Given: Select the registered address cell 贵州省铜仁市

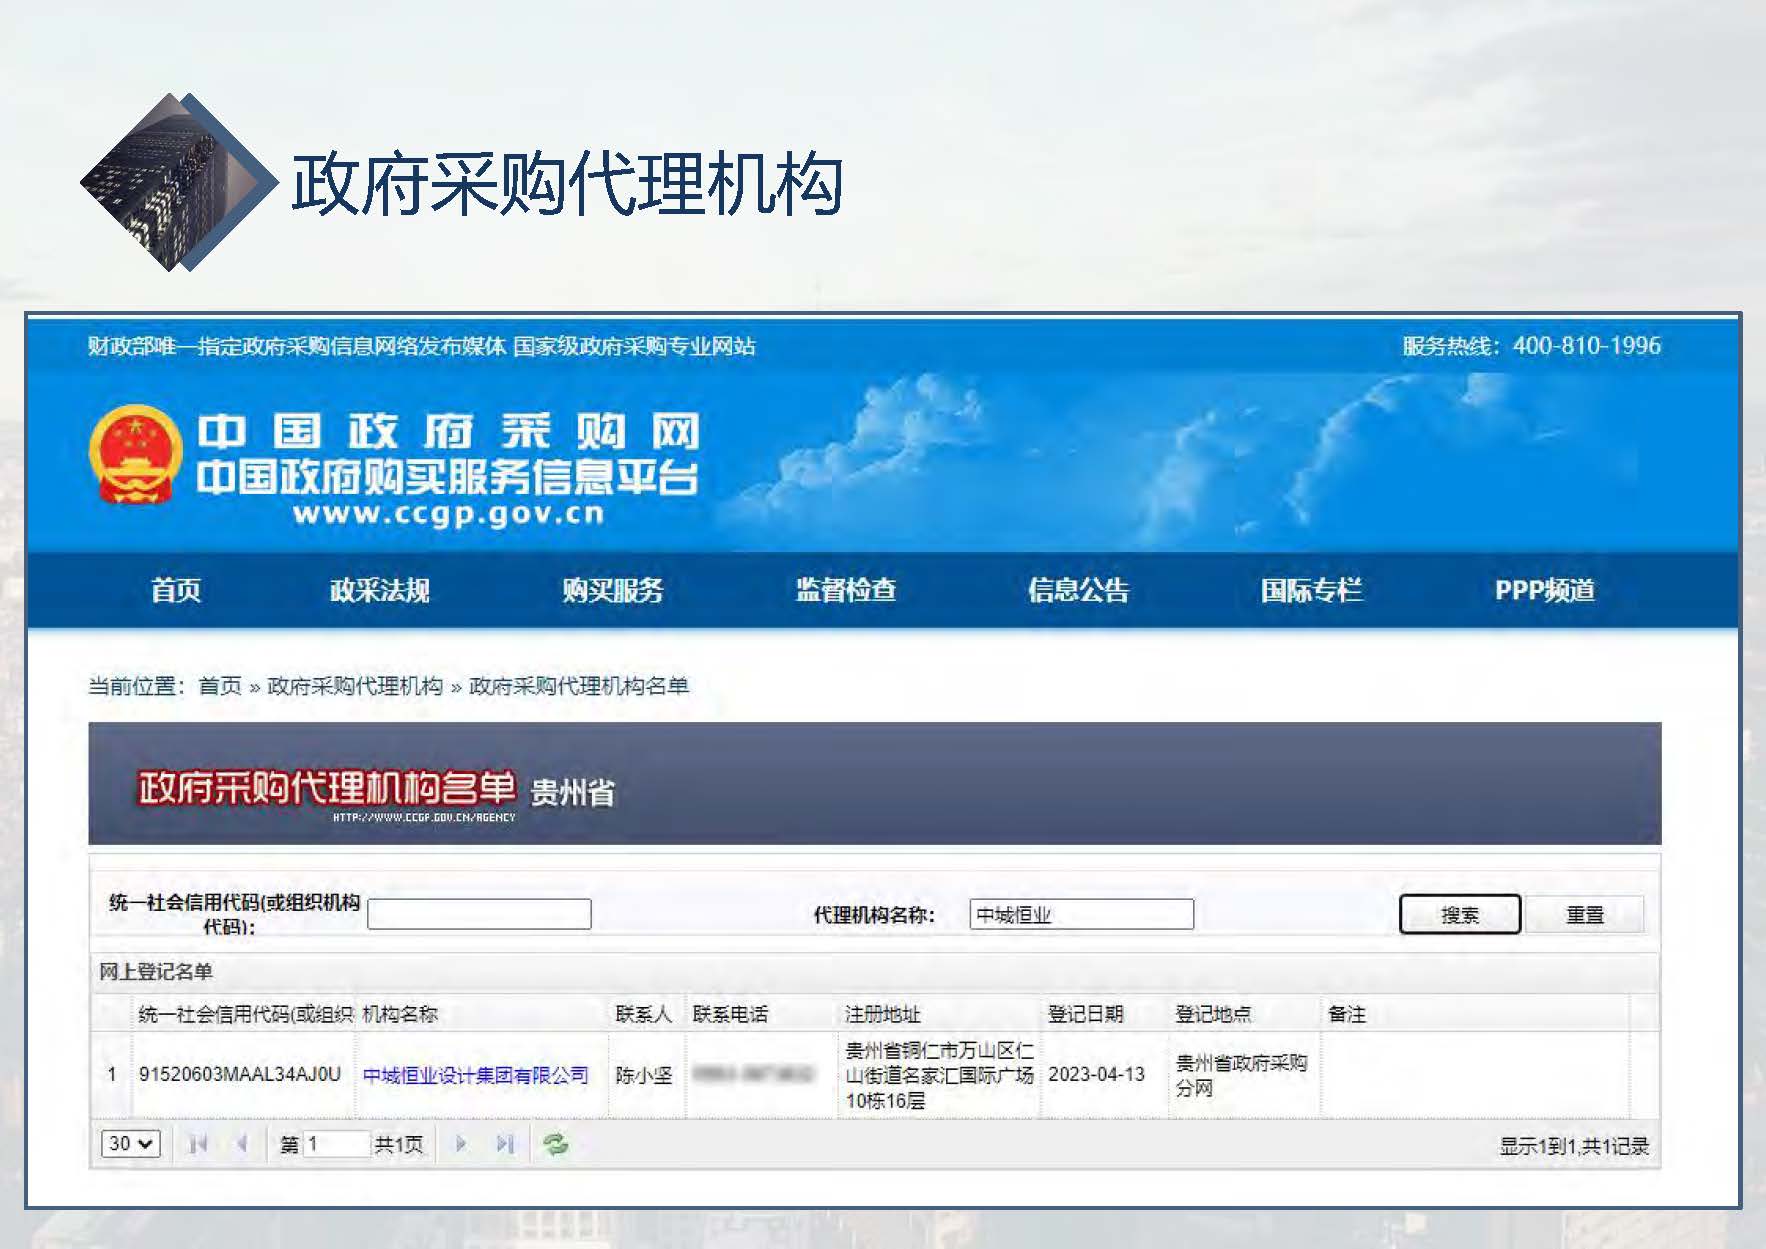Looking at the screenshot, I should [940, 1075].
